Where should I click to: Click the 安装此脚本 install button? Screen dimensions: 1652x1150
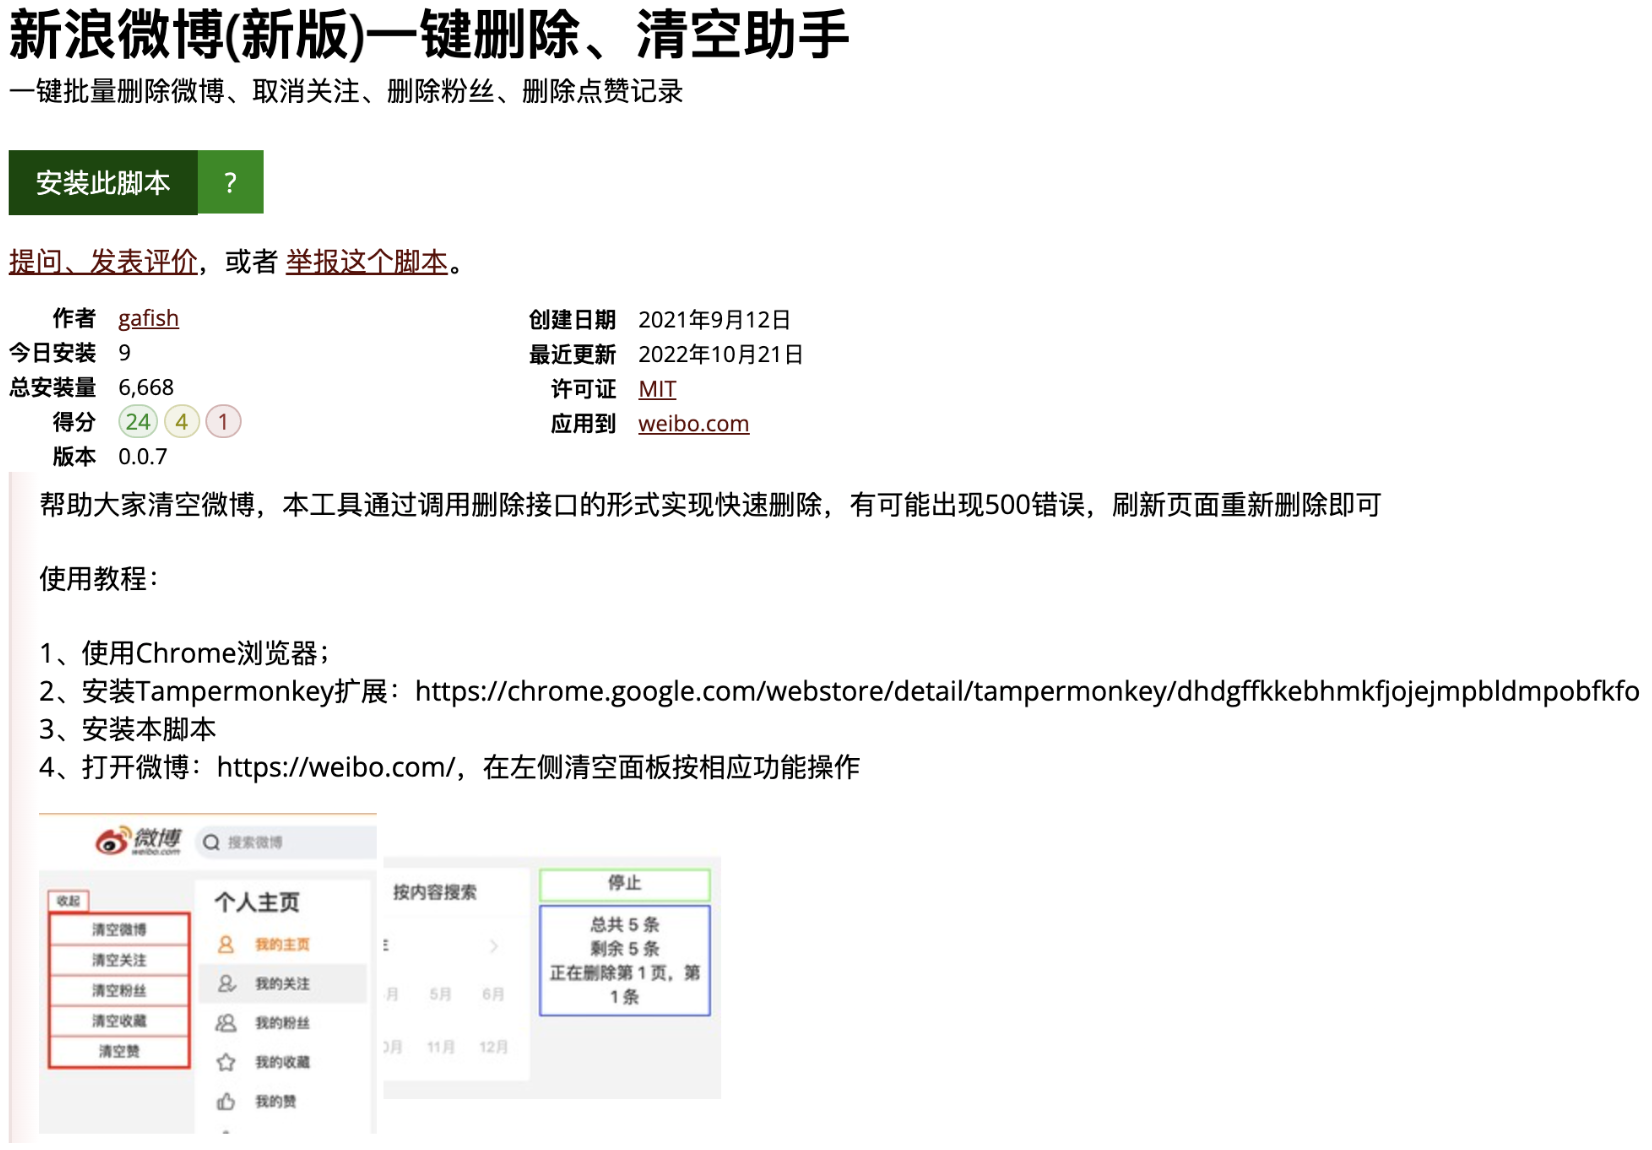coord(103,182)
